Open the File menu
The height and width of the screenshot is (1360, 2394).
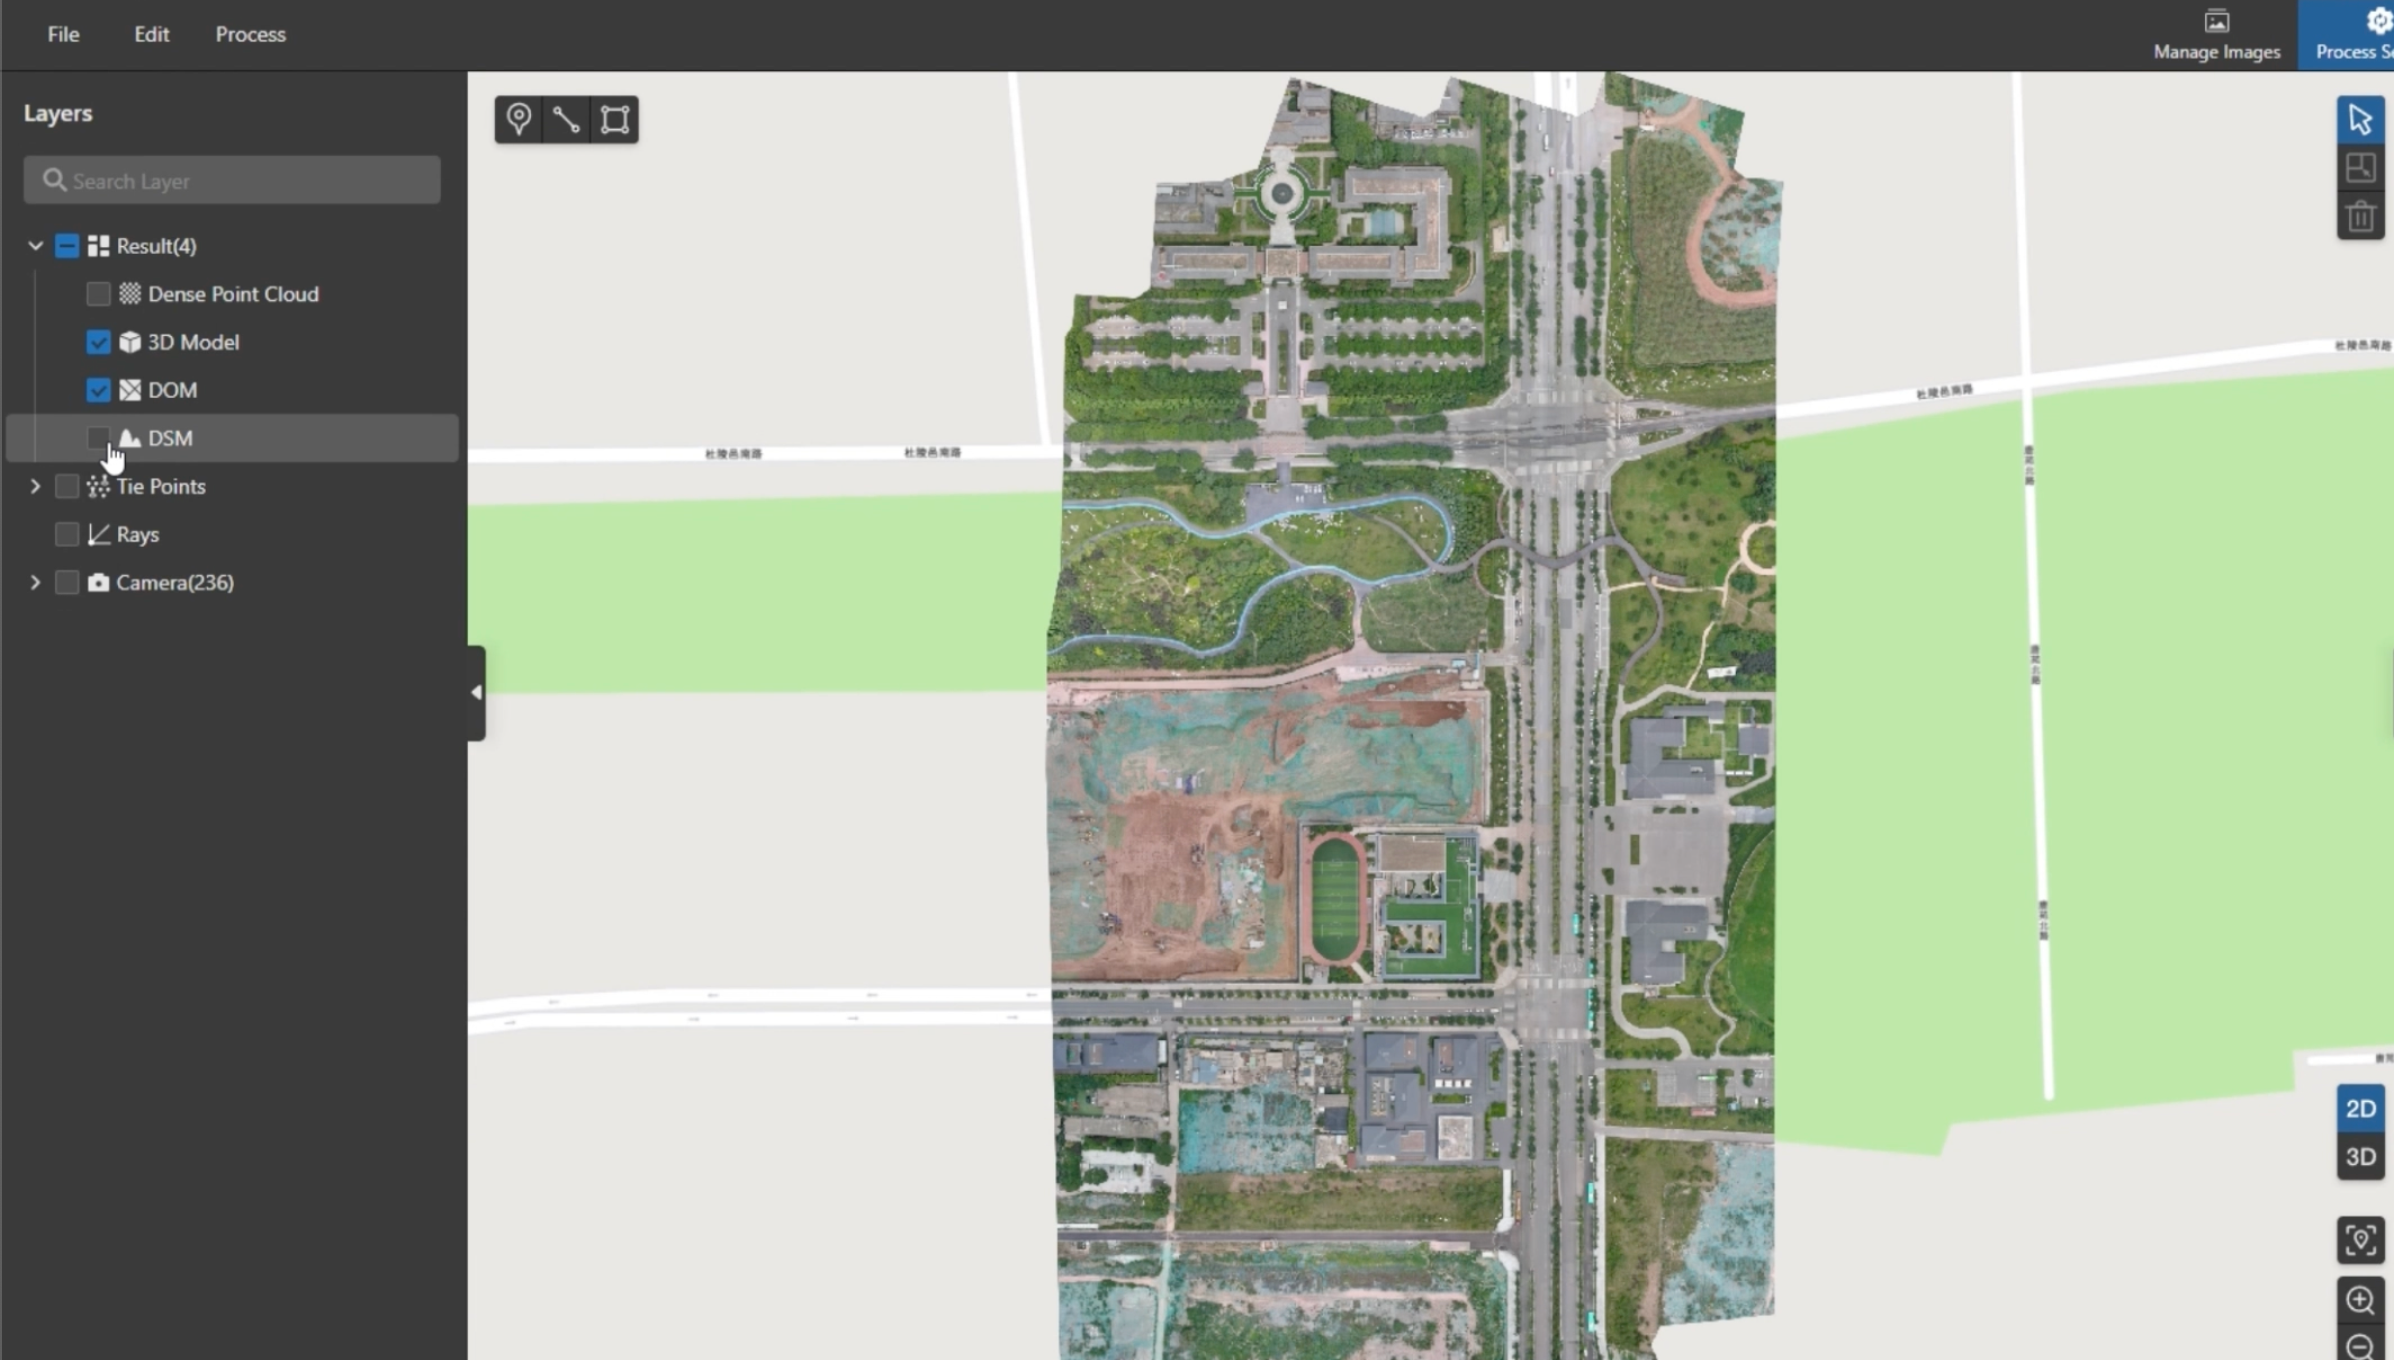coord(63,34)
